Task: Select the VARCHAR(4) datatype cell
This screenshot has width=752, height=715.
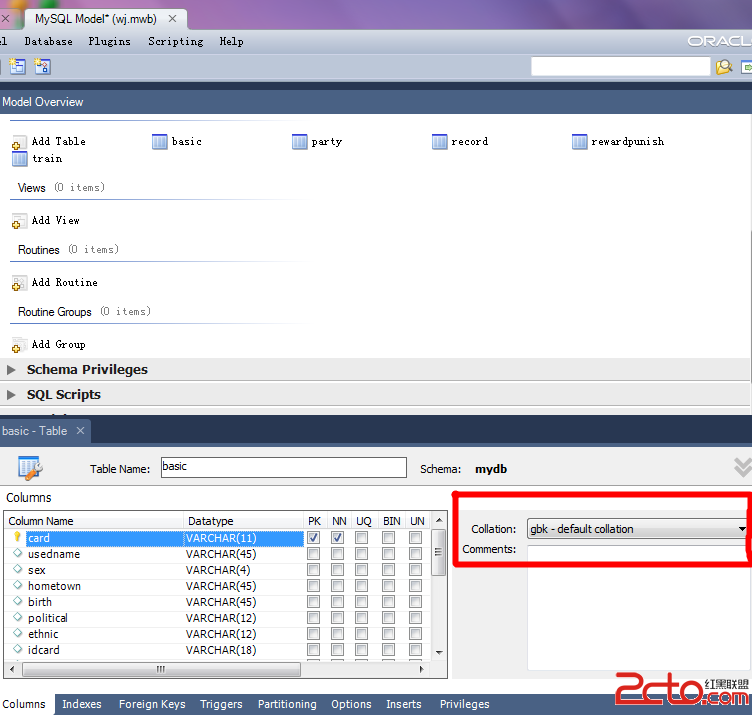Action: [244, 570]
